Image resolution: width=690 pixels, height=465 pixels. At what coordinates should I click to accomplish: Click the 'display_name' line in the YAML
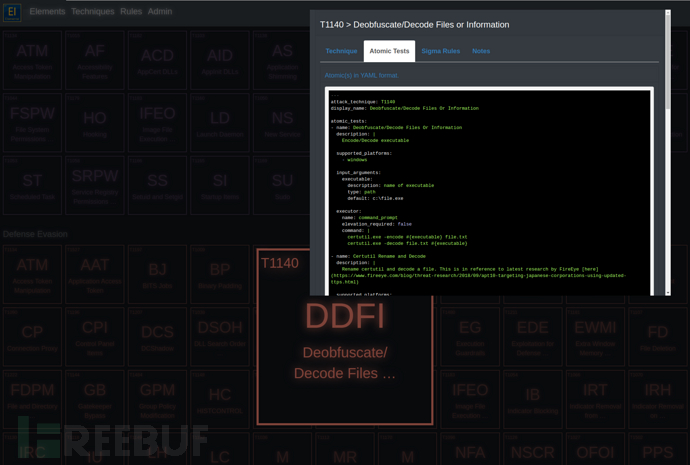(x=404, y=108)
